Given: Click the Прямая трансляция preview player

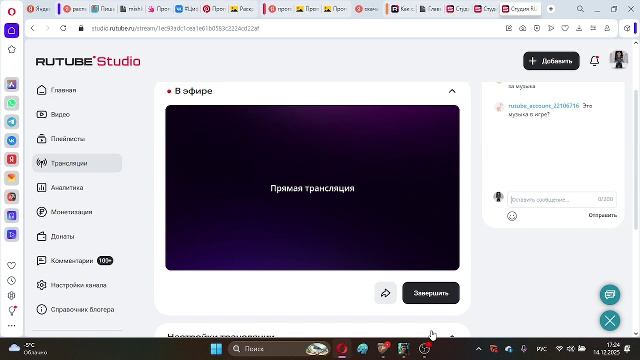Looking at the screenshot, I should click(x=312, y=188).
